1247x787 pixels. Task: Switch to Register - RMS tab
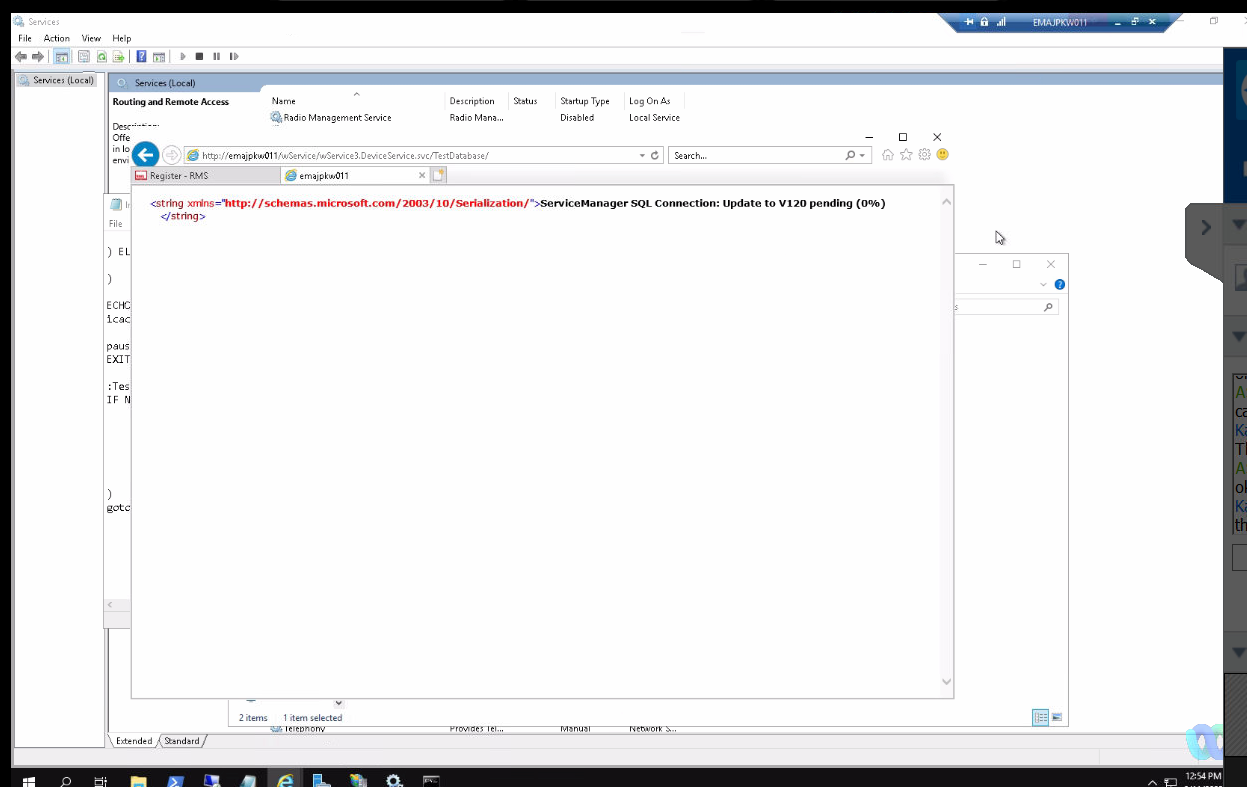click(x=206, y=175)
